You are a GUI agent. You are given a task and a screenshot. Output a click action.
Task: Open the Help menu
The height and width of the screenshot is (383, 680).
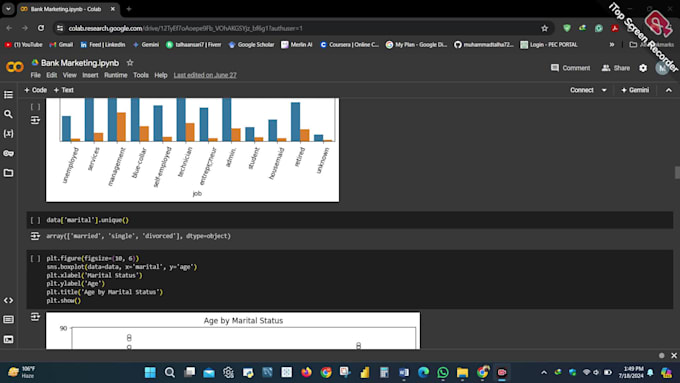tap(160, 75)
